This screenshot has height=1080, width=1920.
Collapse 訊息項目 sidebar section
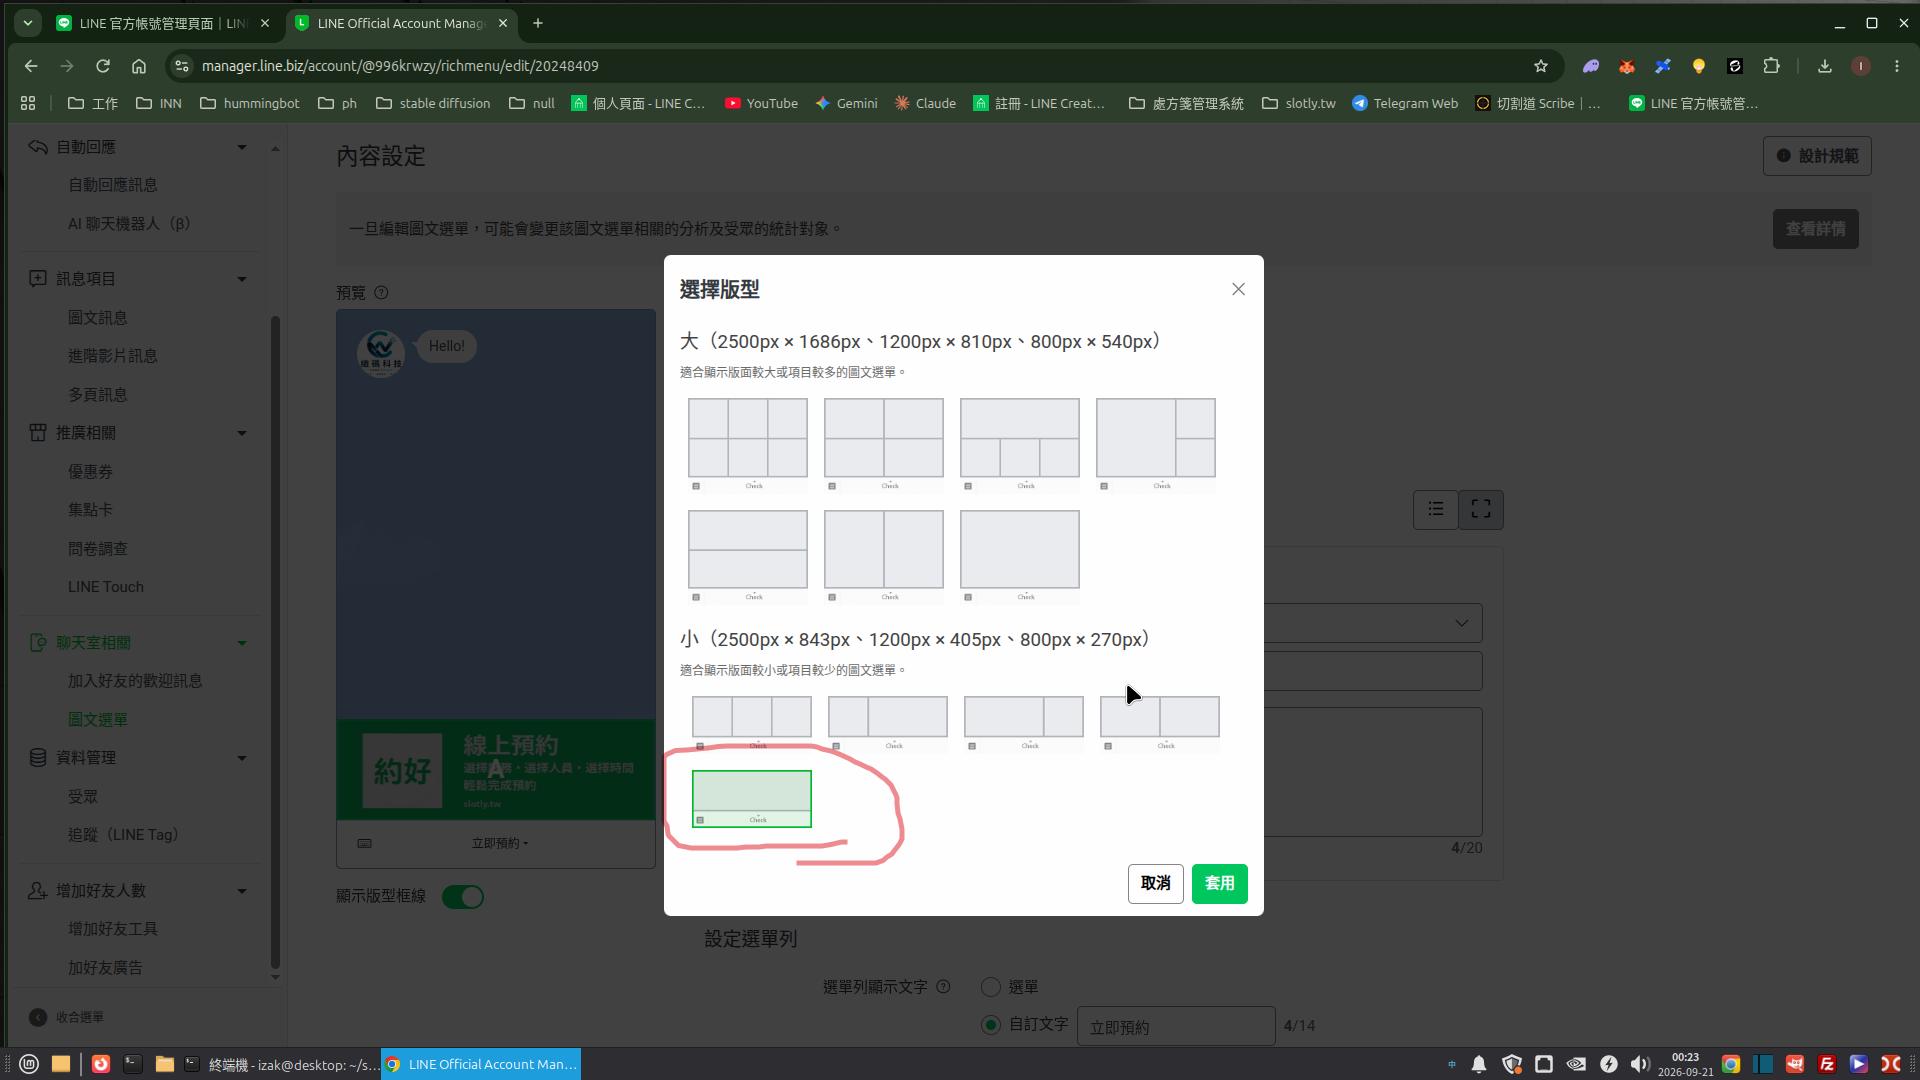click(241, 279)
